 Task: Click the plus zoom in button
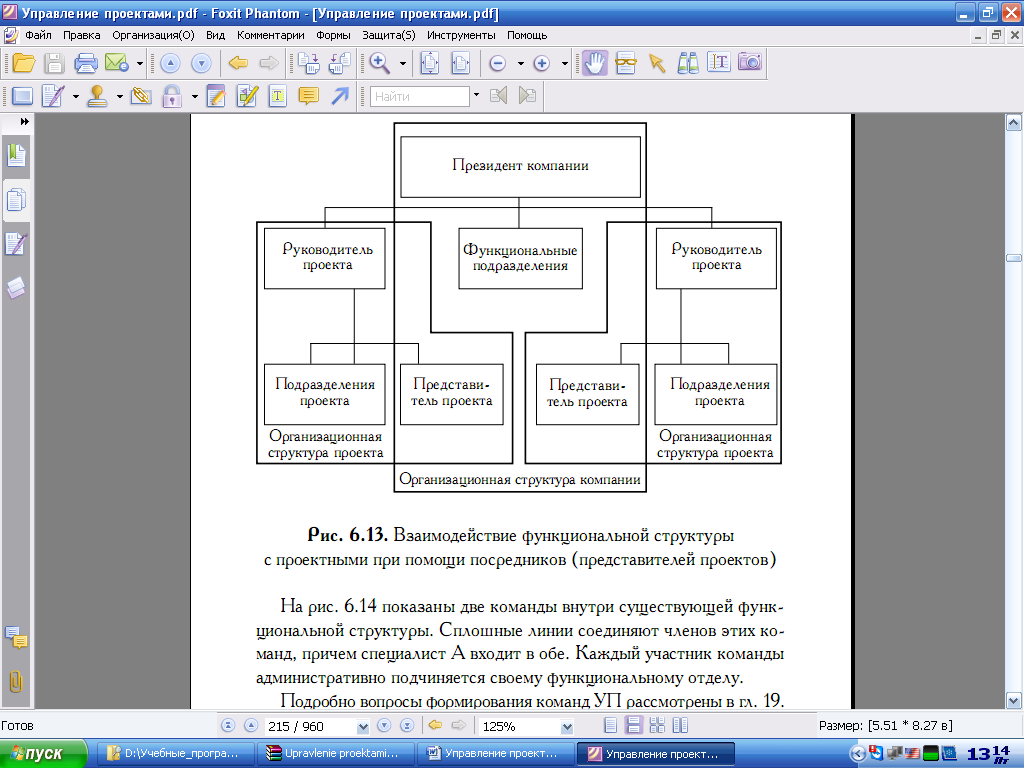541,63
